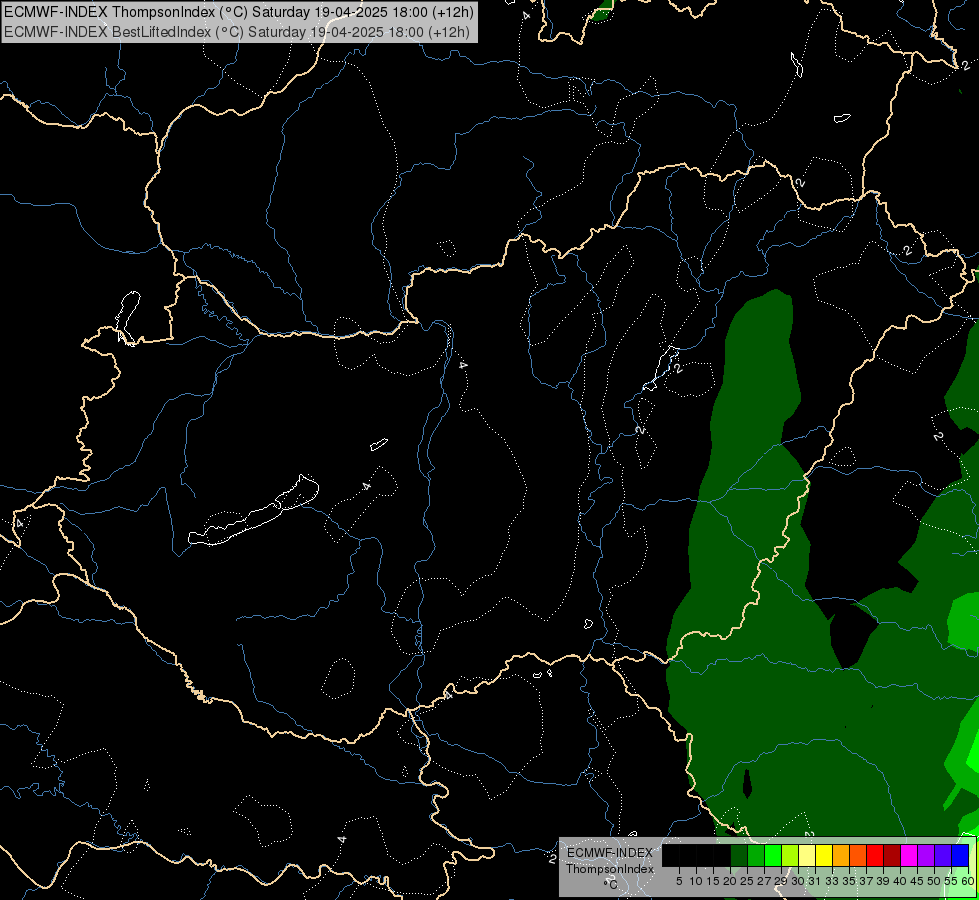Choose the dark red 39–40 legend swatch
This screenshot has height=900, width=979.
click(892, 855)
